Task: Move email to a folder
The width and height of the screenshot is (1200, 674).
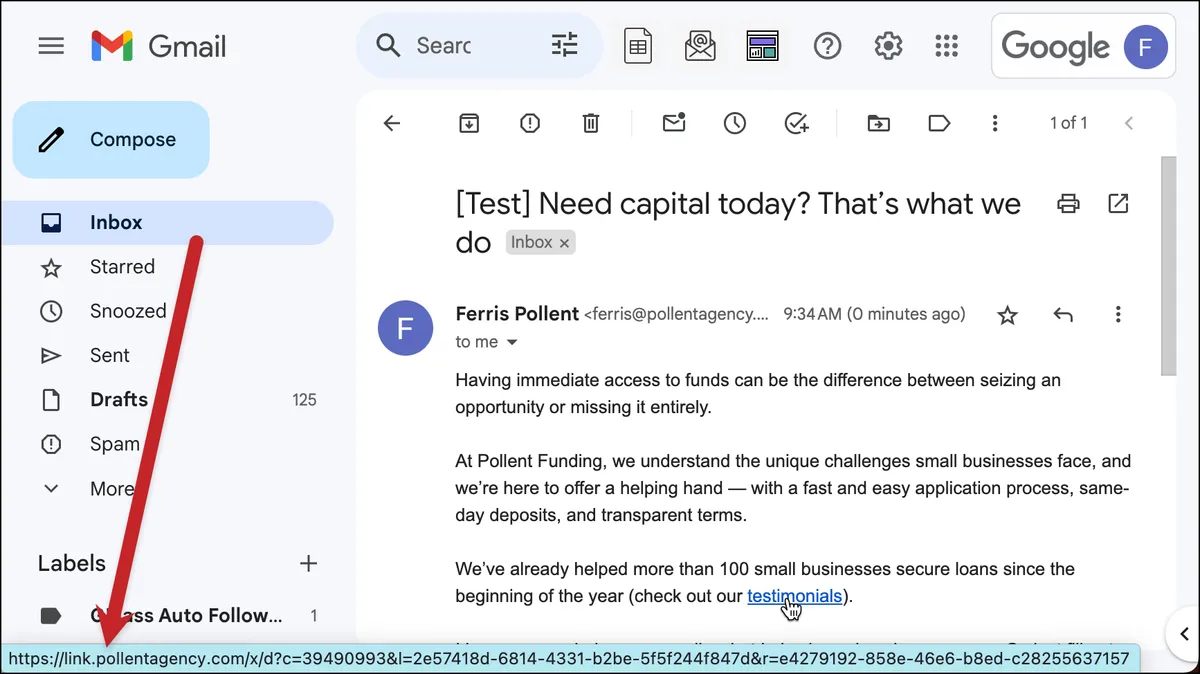Action: tap(878, 123)
